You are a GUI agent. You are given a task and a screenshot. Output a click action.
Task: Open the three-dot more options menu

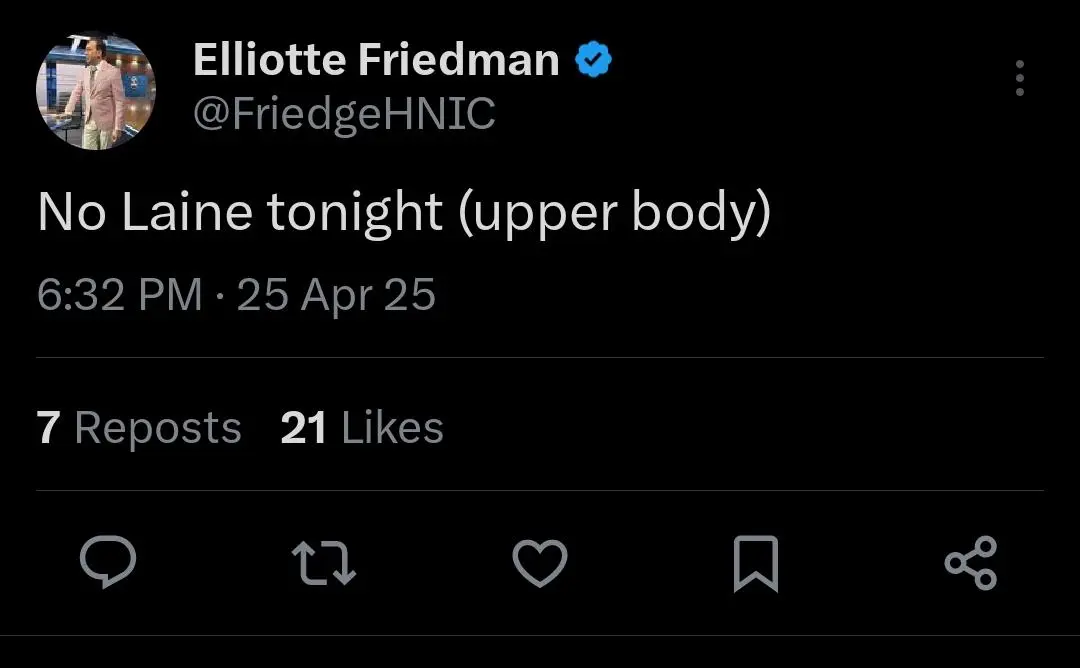(x=1020, y=78)
